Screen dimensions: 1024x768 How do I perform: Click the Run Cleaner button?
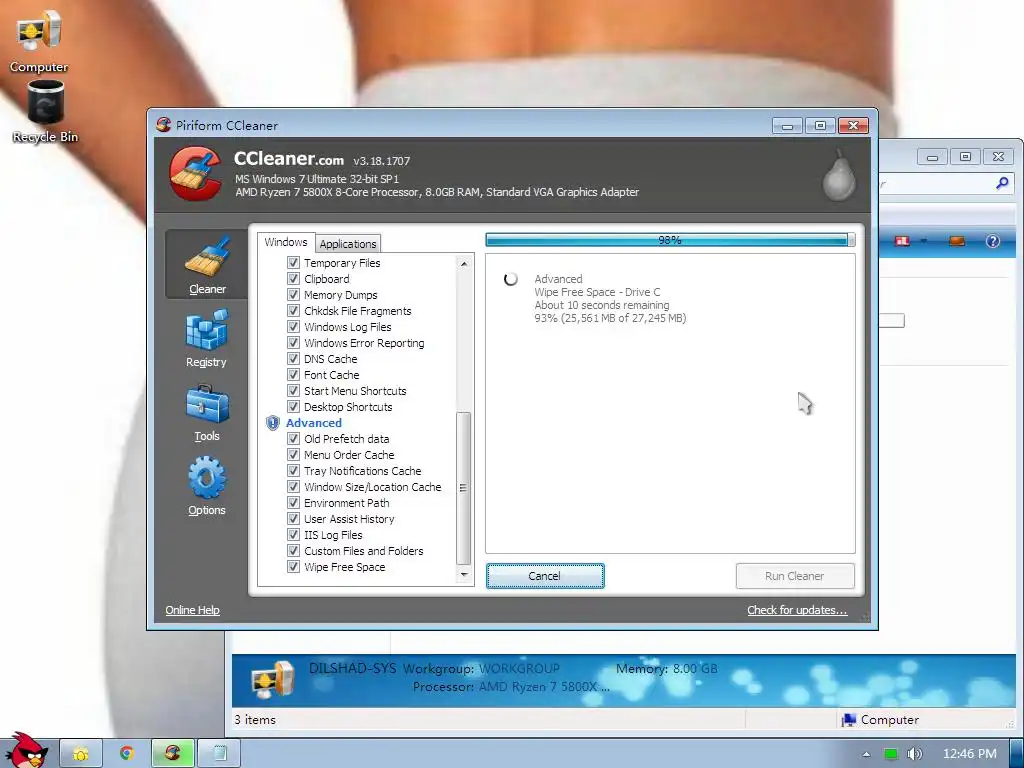coord(795,576)
